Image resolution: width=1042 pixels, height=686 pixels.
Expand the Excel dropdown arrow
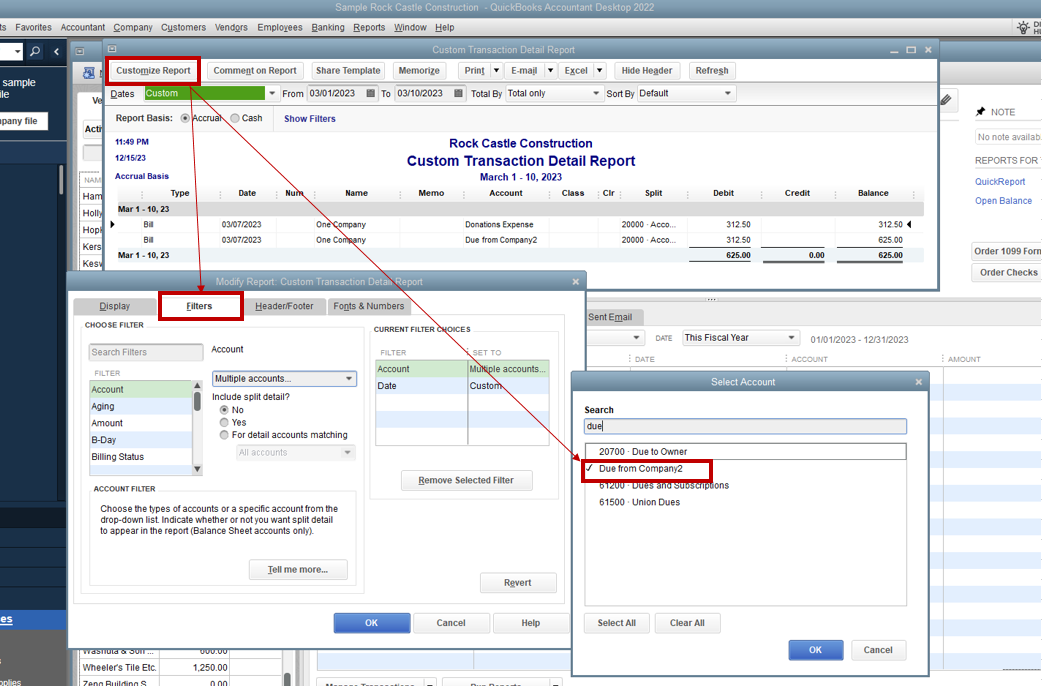599,70
